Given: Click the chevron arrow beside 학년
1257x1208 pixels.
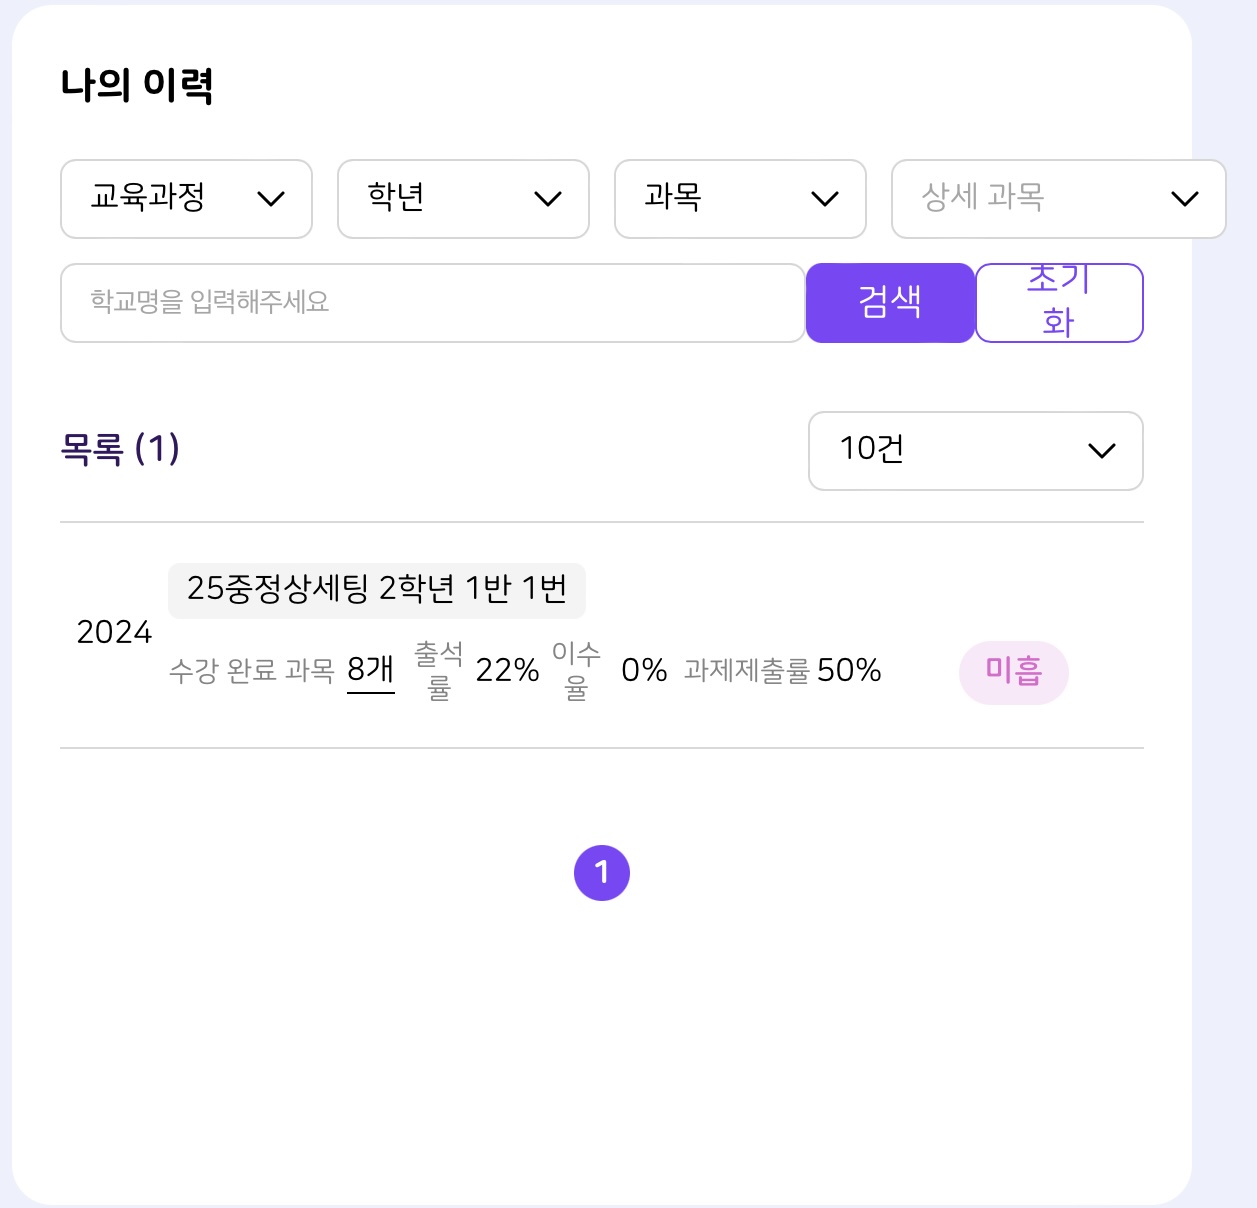Looking at the screenshot, I should click(548, 199).
